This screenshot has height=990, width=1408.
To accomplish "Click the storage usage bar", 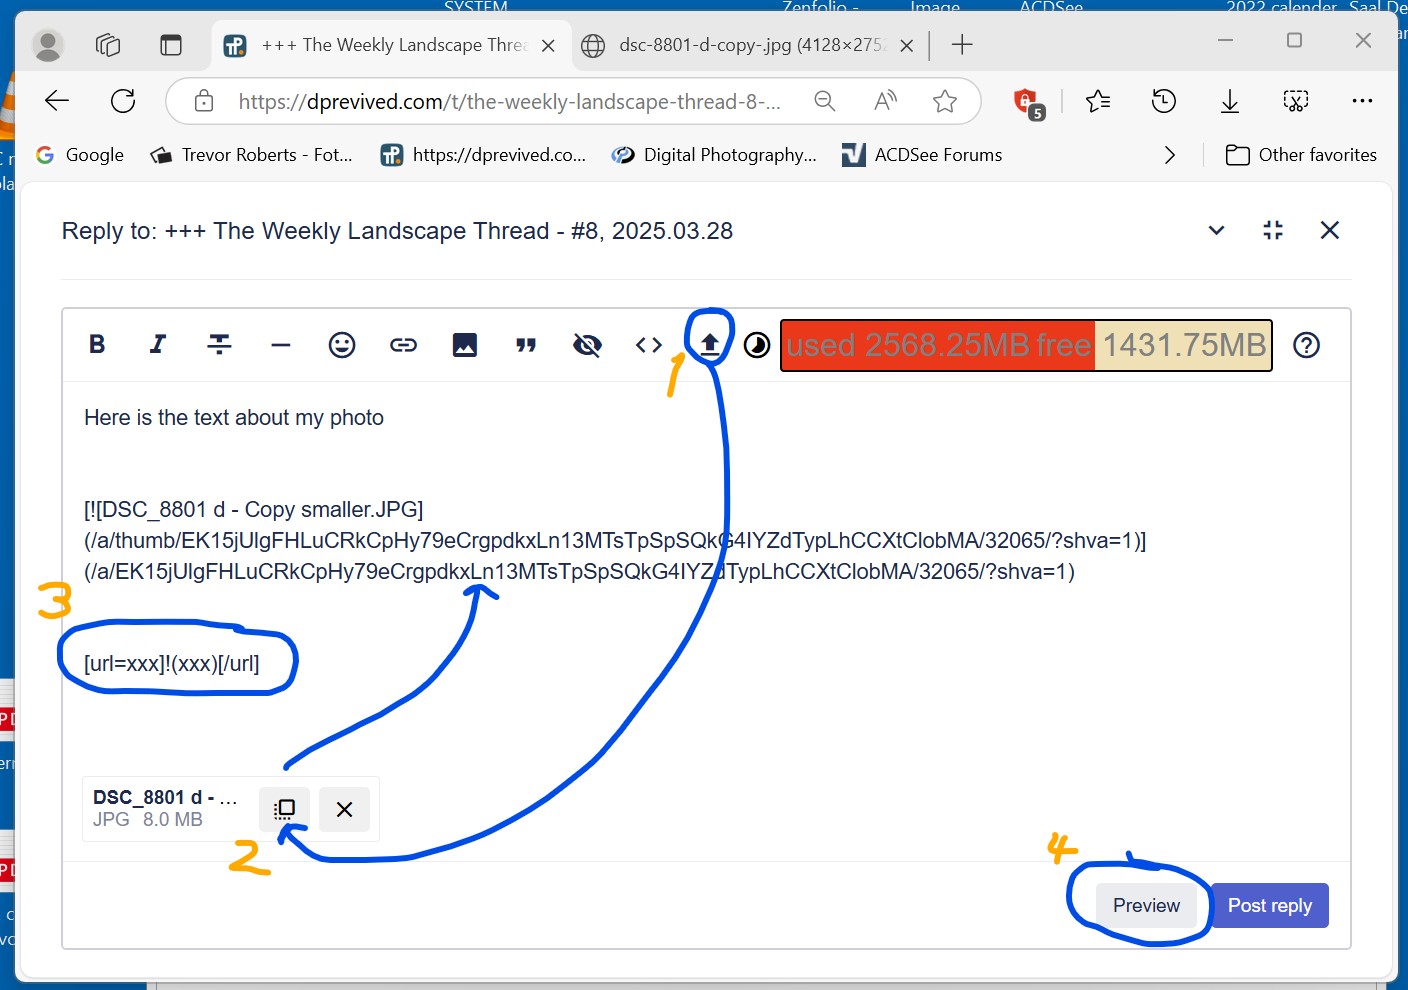I will pos(1026,345).
